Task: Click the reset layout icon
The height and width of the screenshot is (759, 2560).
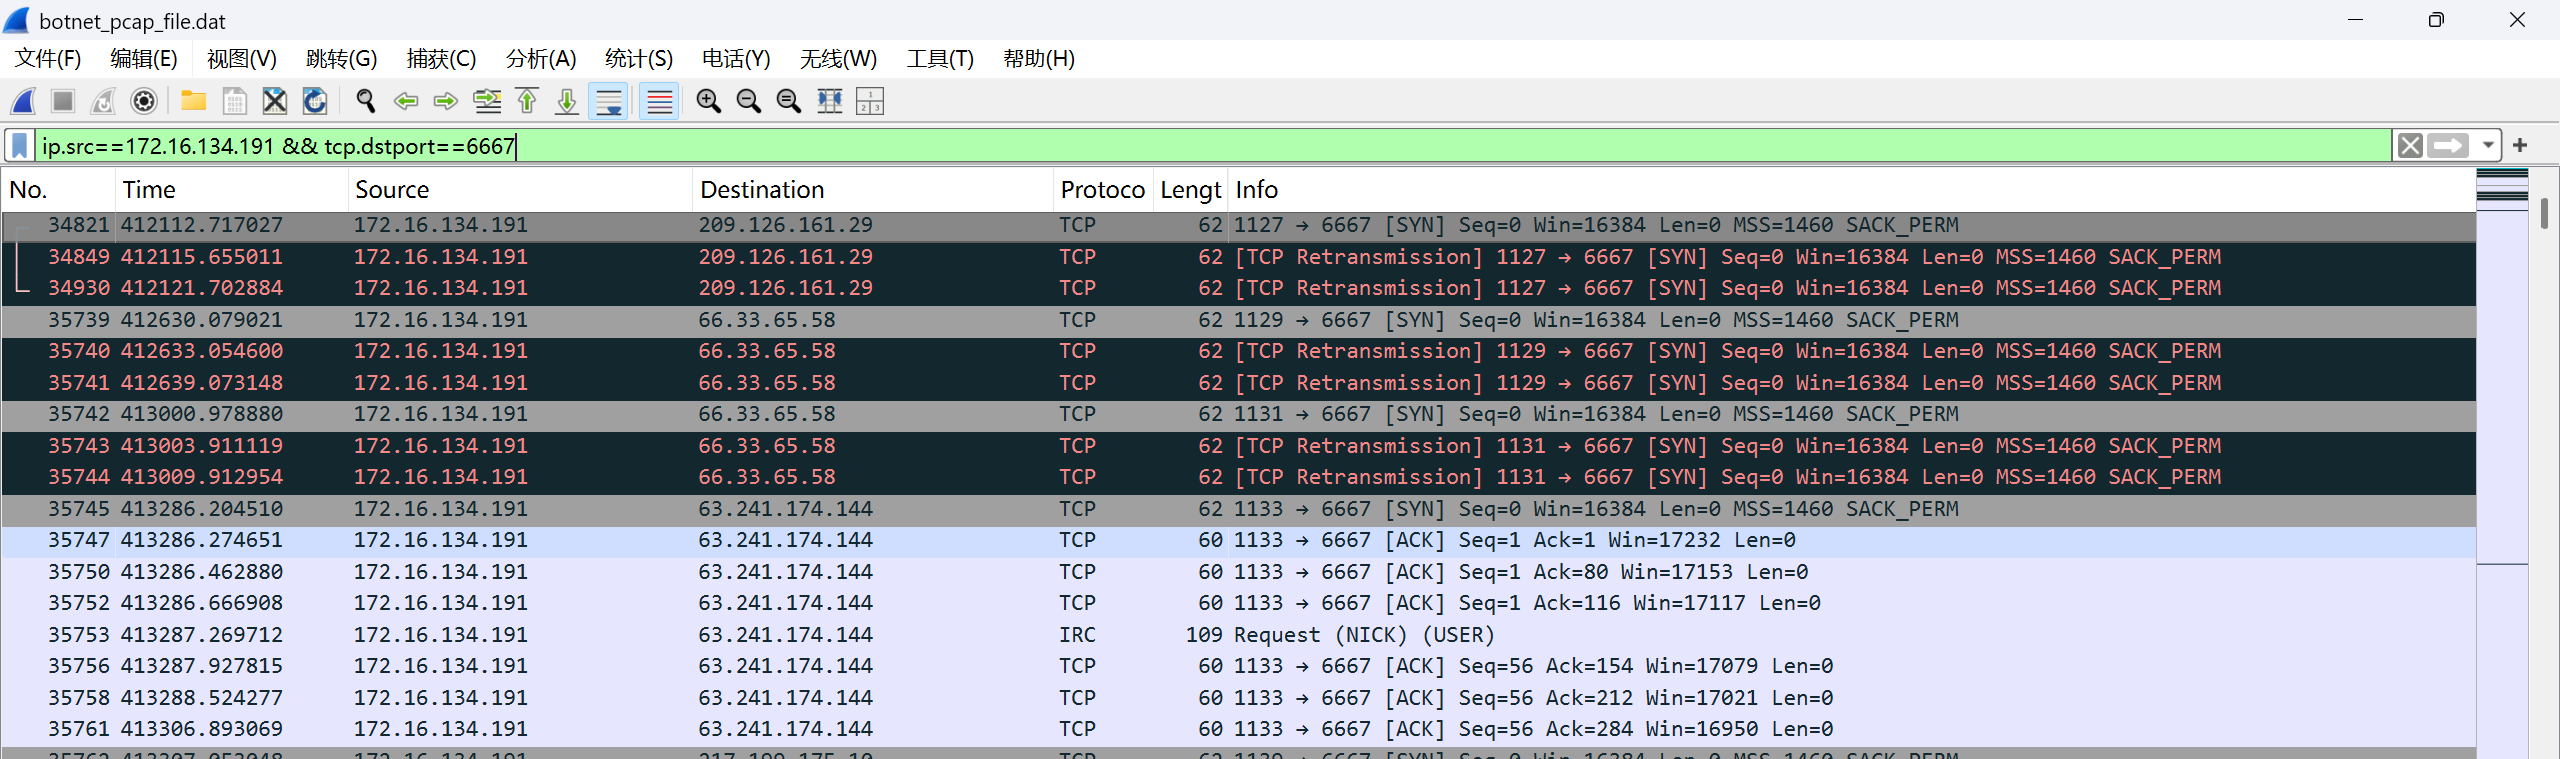Action: (x=870, y=101)
